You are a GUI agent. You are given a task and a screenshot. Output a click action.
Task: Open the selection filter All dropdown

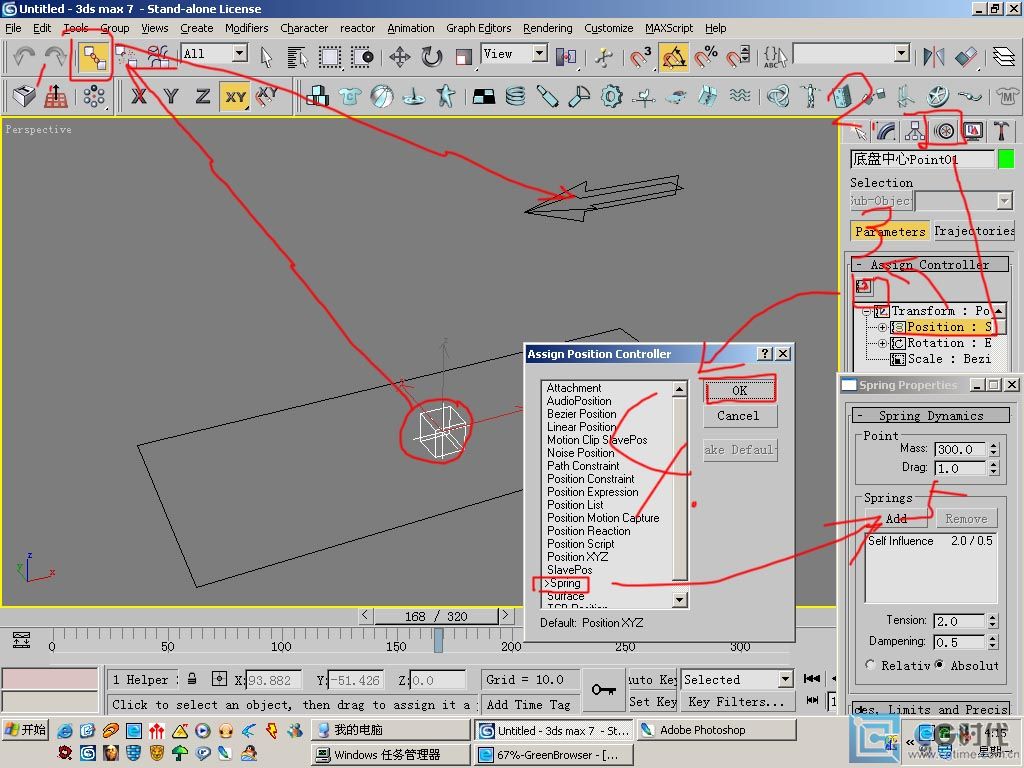click(240, 54)
